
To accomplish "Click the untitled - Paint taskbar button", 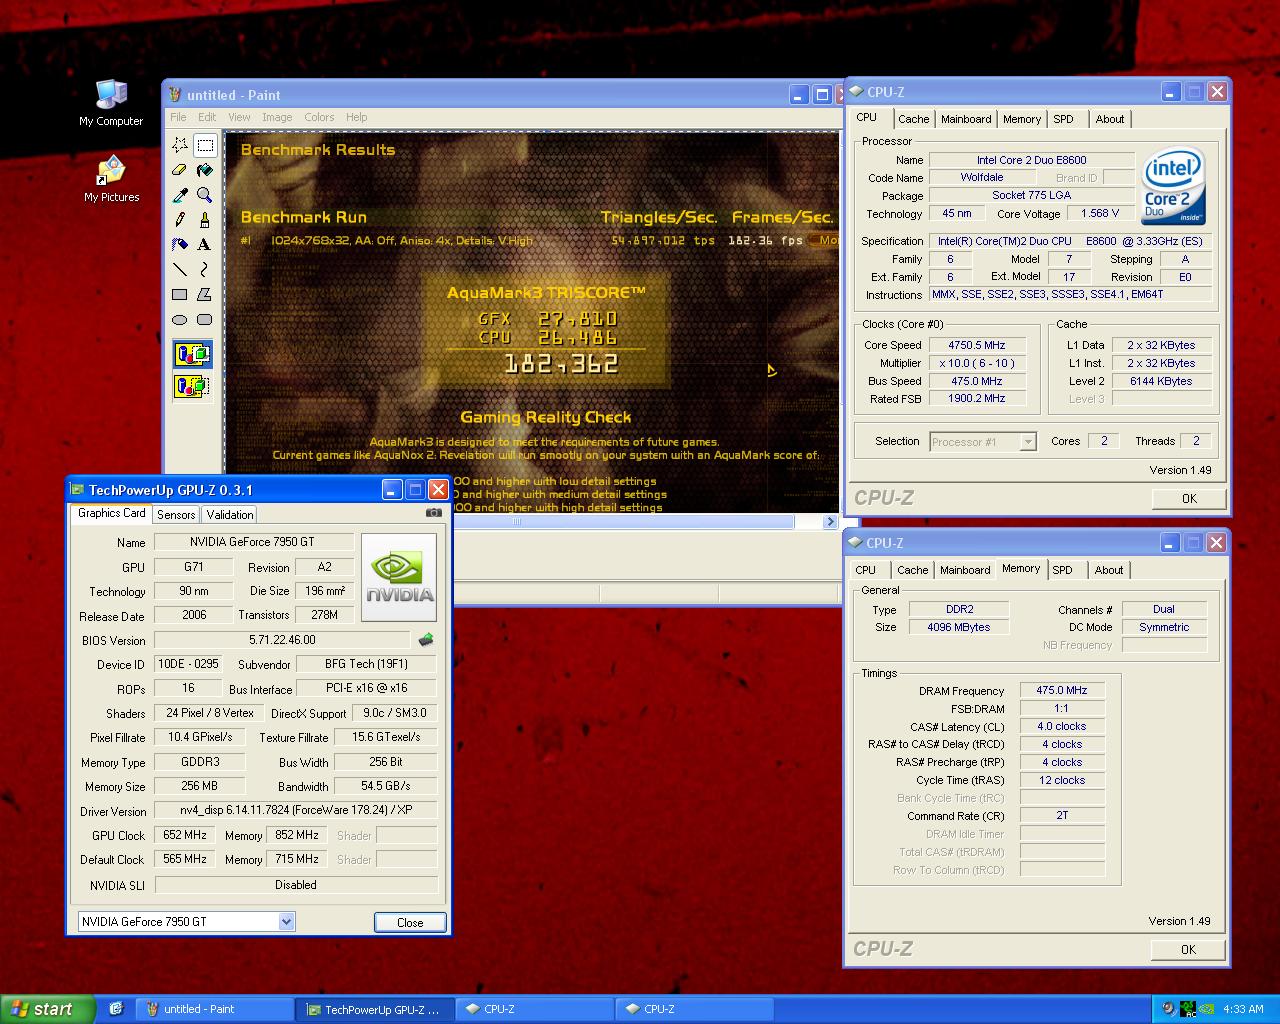I will point(215,1009).
